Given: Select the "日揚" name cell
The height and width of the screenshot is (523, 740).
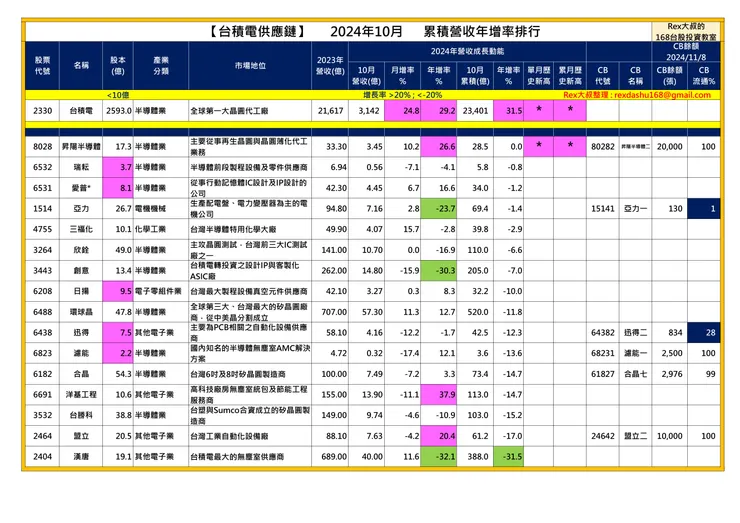Looking at the screenshot, I should click(x=81, y=292).
